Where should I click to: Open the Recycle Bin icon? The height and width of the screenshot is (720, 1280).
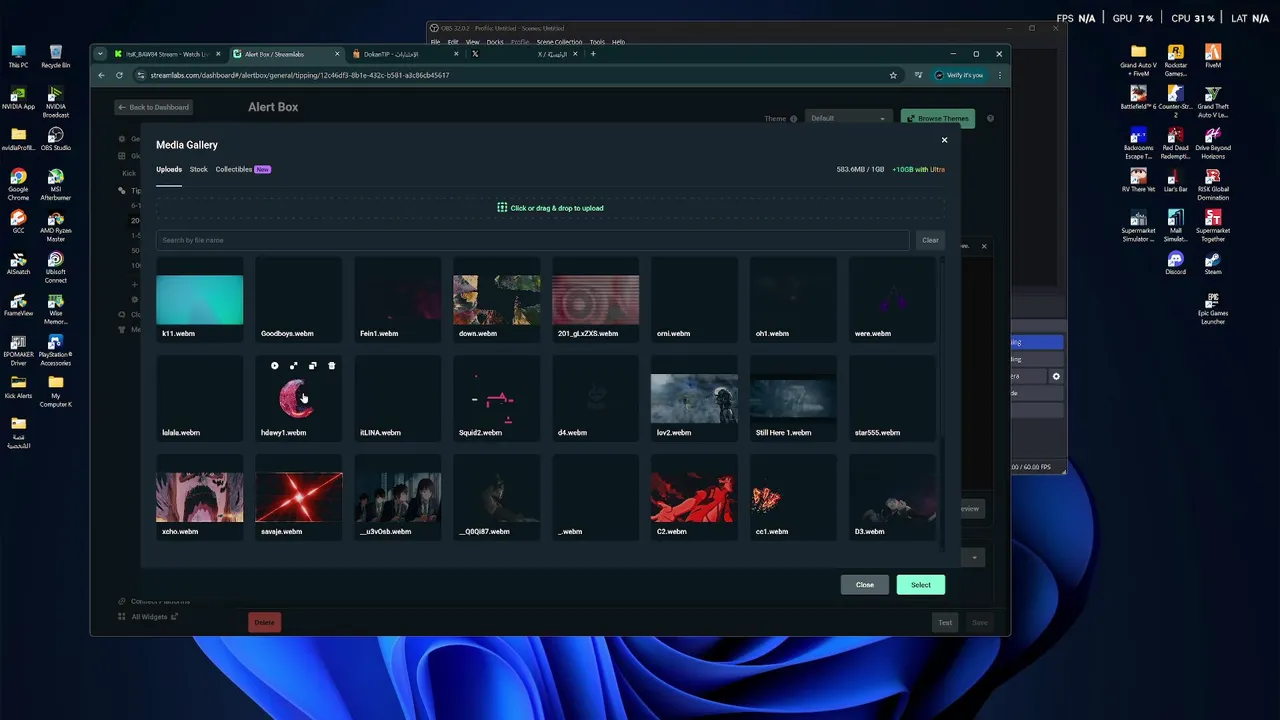56,56
